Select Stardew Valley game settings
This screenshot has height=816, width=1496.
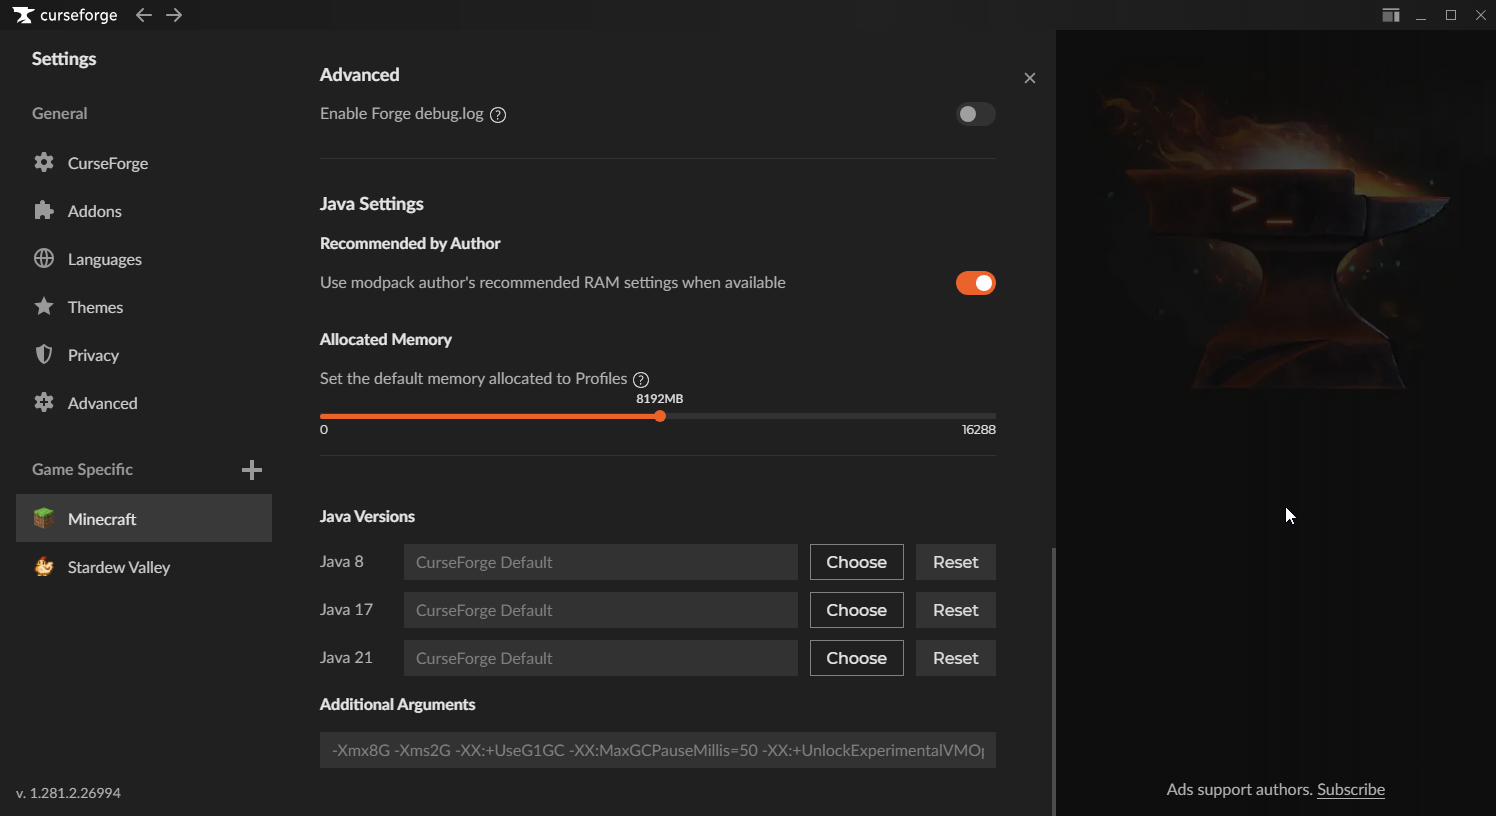(144, 567)
